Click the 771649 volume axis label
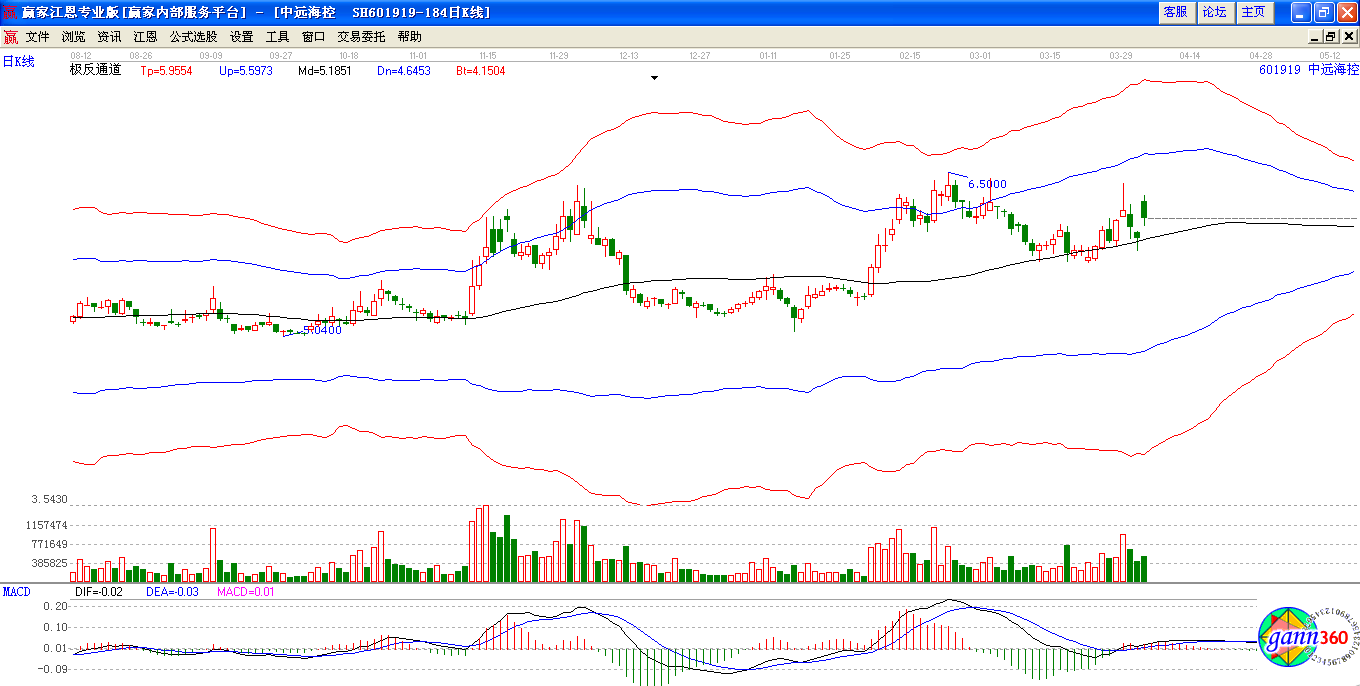 50,544
